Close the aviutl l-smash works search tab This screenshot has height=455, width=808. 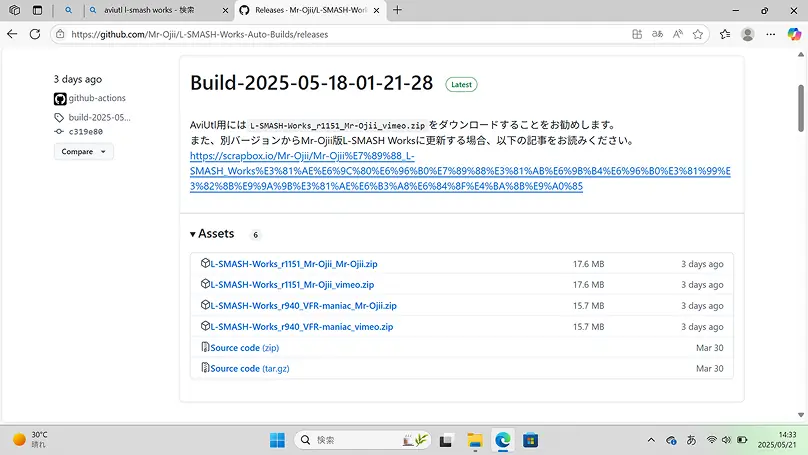pyautogui.click(x=225, y=10)
